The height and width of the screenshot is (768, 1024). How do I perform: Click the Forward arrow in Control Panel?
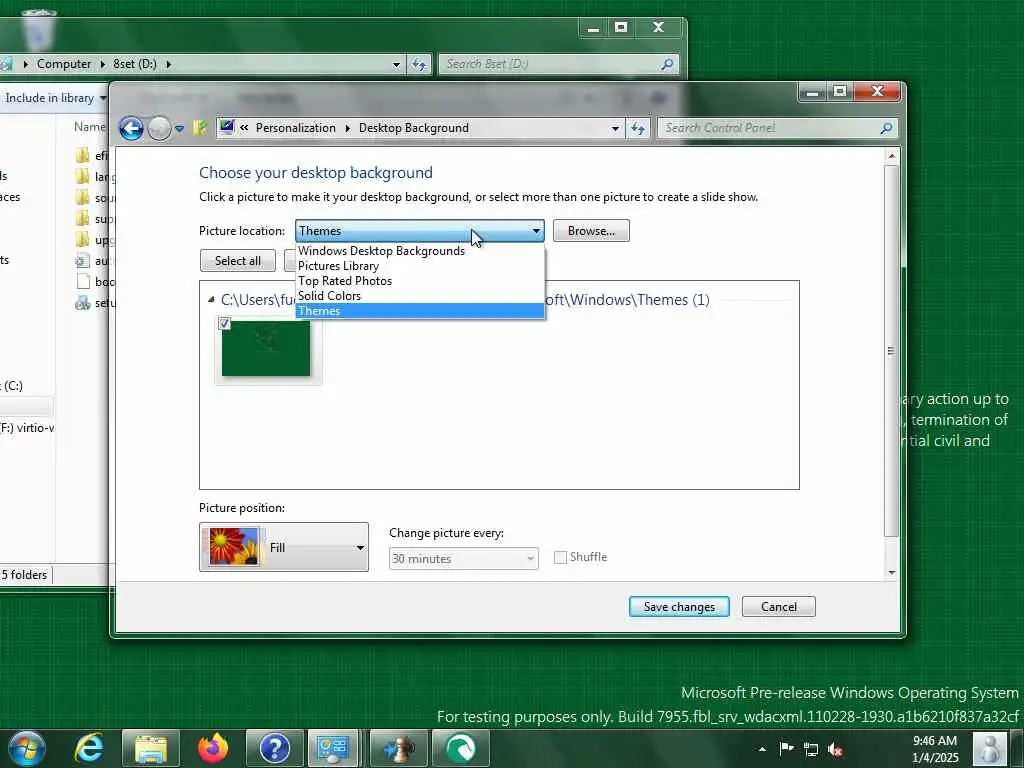pos(159,128)
